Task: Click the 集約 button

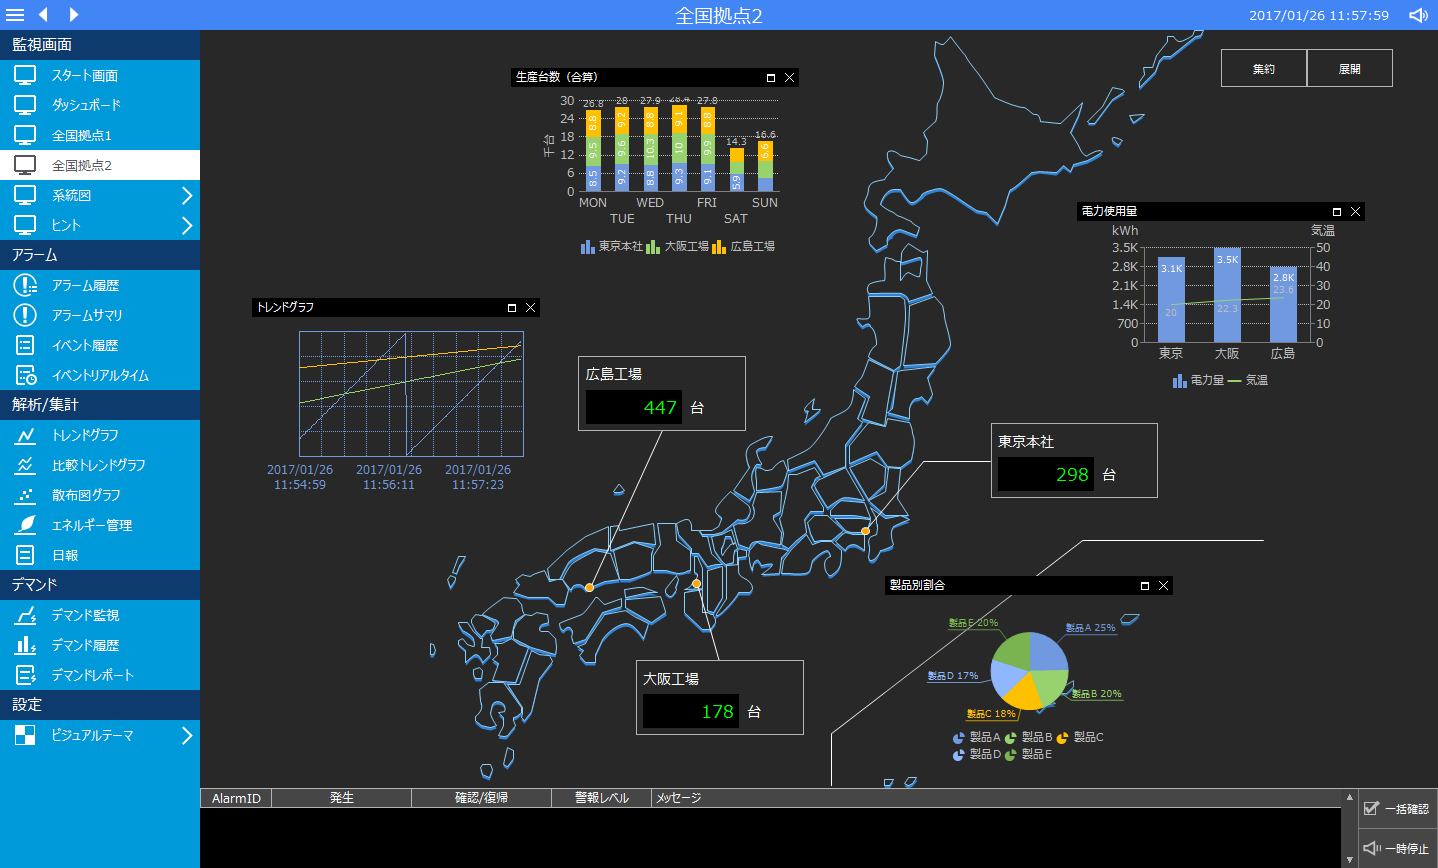Action: coord(1264,69)
